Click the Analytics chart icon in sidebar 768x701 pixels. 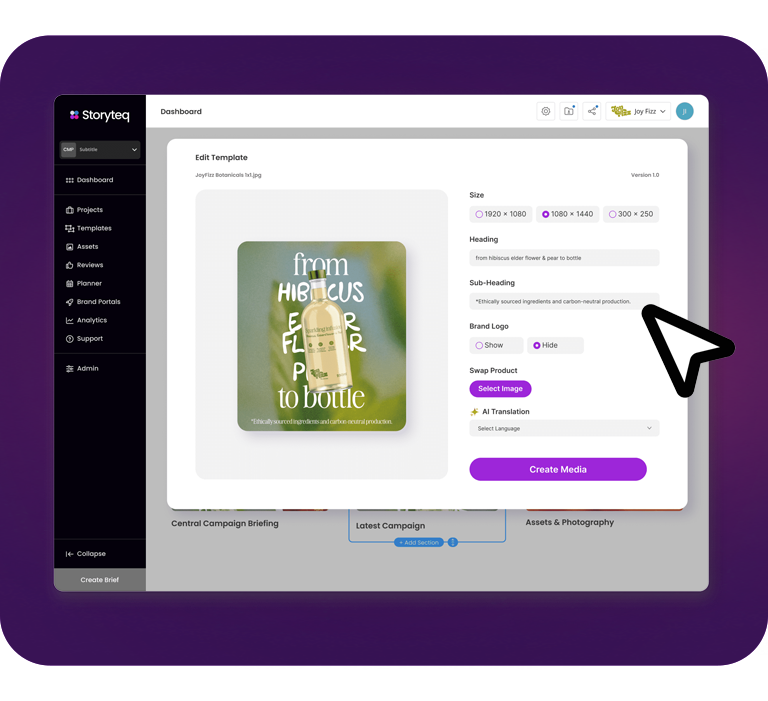(x=70, y=321)
